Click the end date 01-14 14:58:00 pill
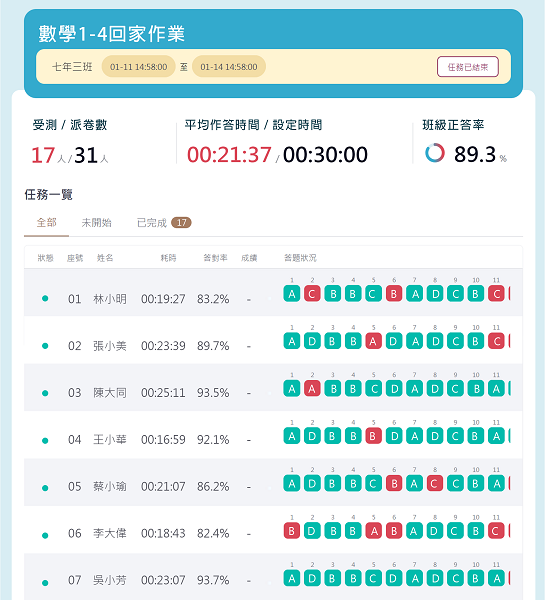Image resolution: width=545 pixels, height=600 pixels. (x=228, y=67)
